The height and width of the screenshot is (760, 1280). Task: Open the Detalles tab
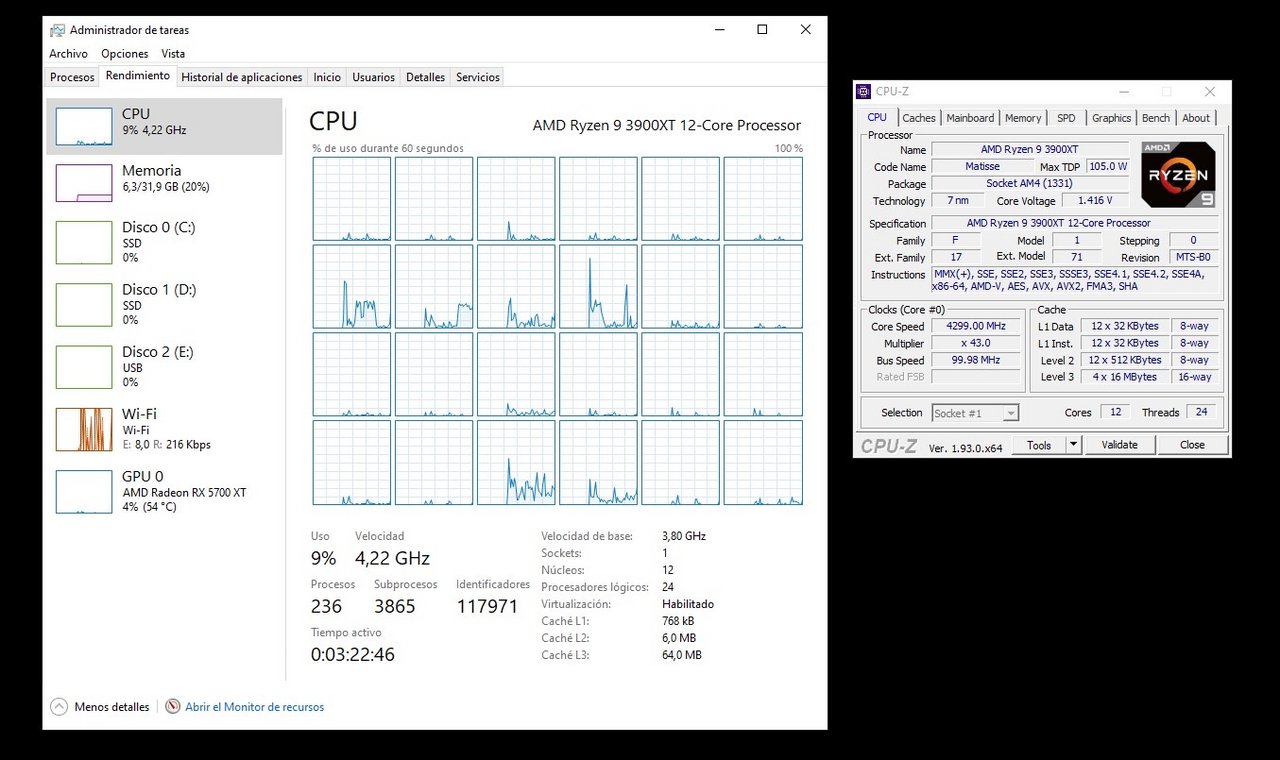[x=426, y=77]
